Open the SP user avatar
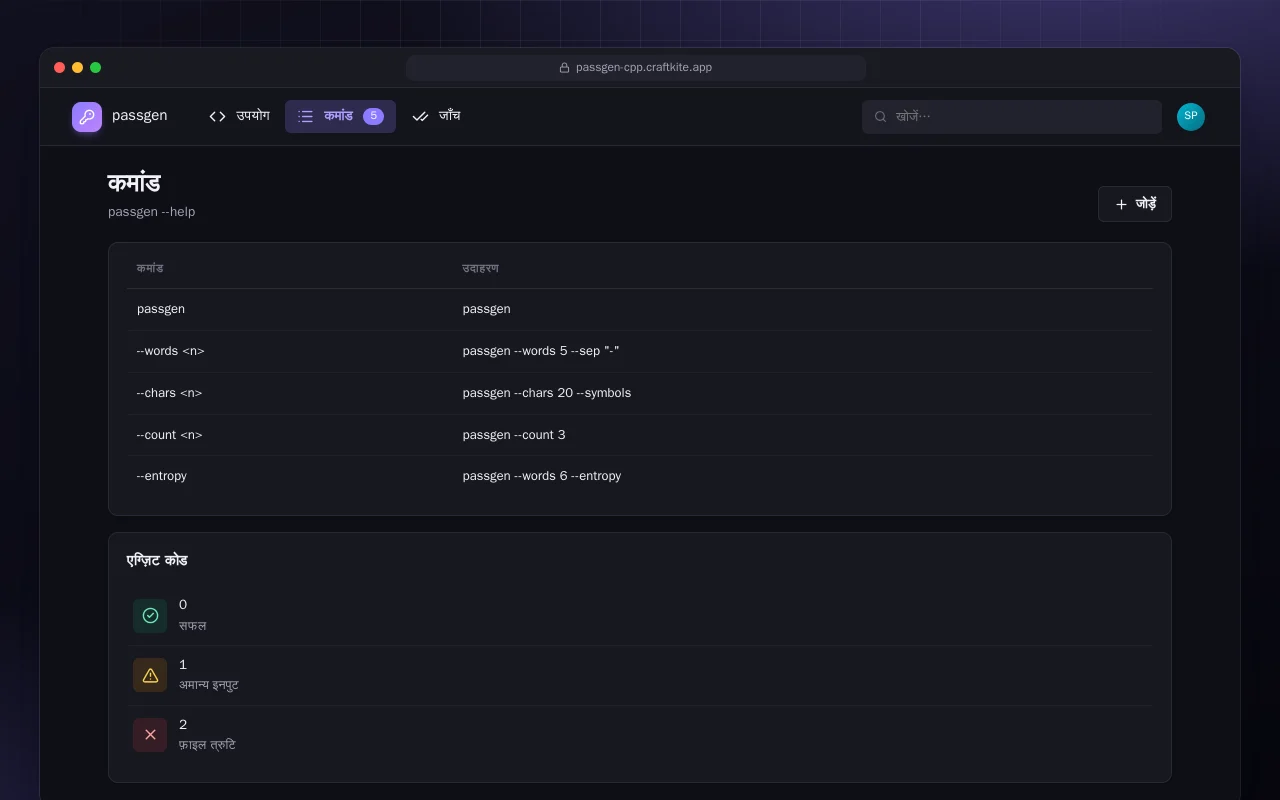The width and height of the screenshot is (1280, 800). coord(1191,116)
